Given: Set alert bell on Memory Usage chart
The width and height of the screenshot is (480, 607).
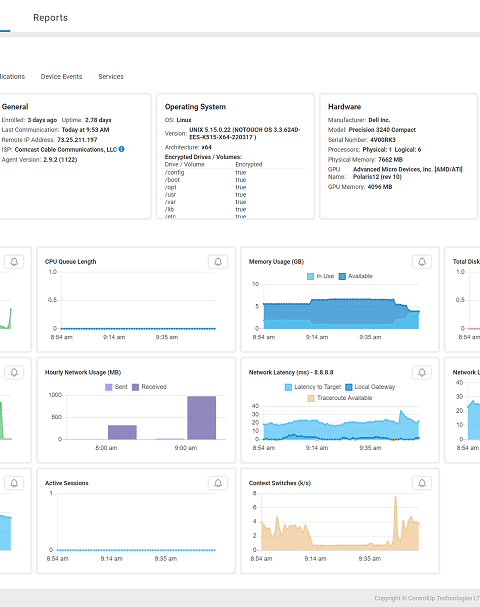Looking at the screenshot, I should (422, 262).
